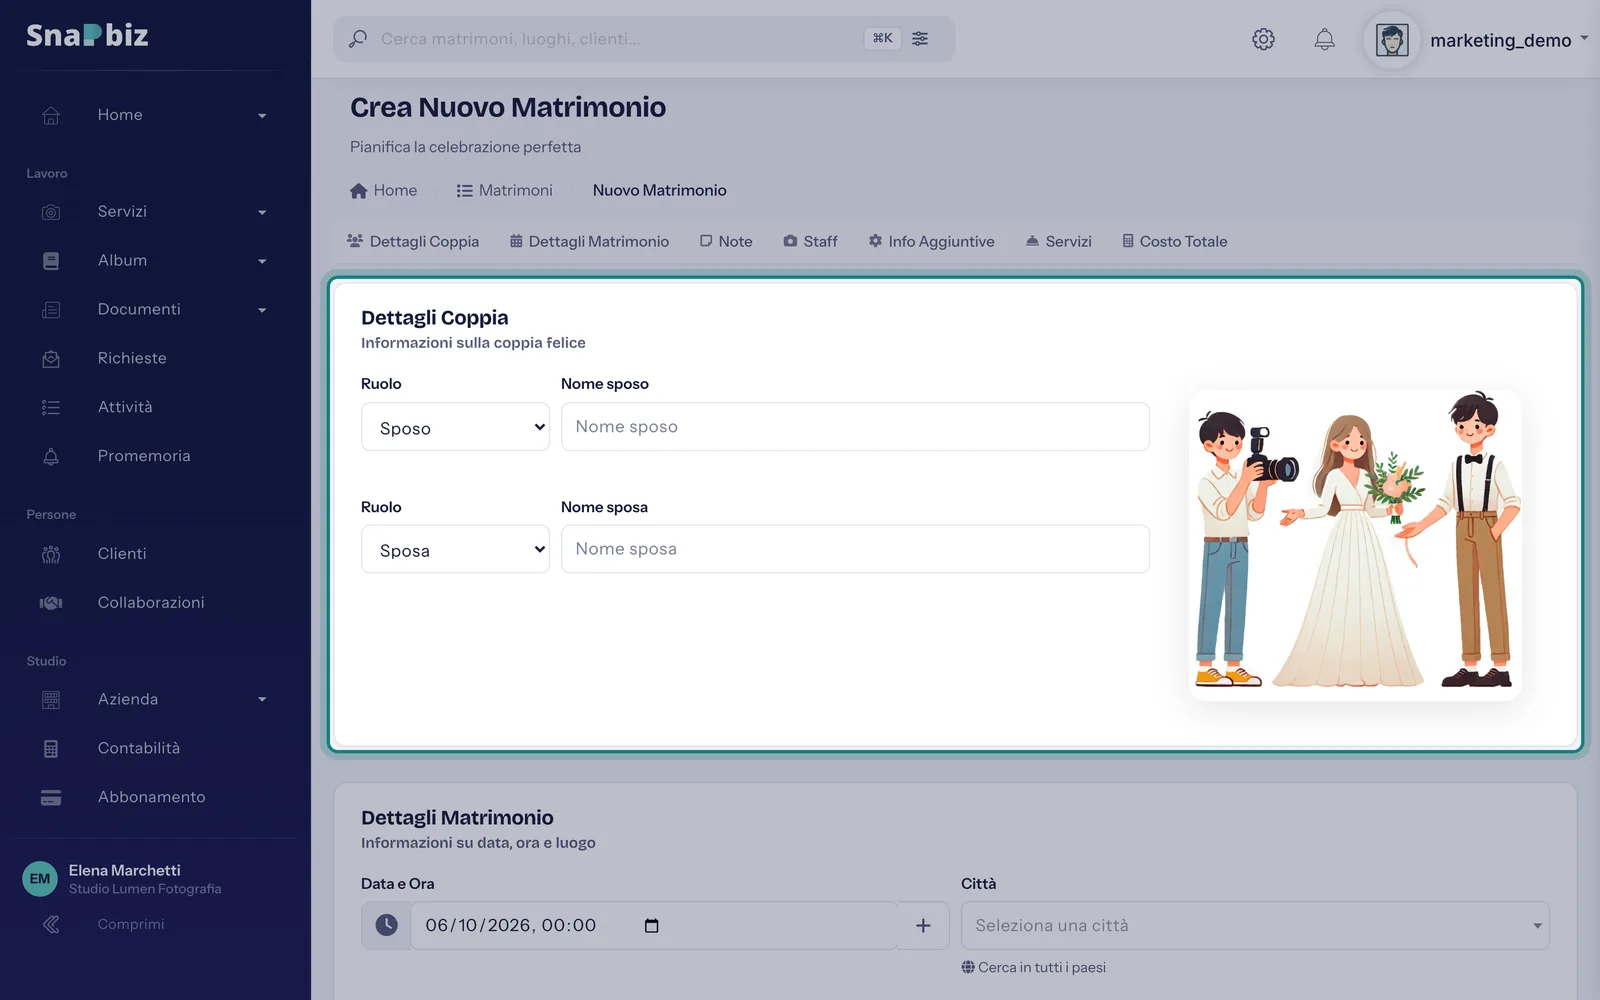Click the SnapBiz logo

coord(87,36)
